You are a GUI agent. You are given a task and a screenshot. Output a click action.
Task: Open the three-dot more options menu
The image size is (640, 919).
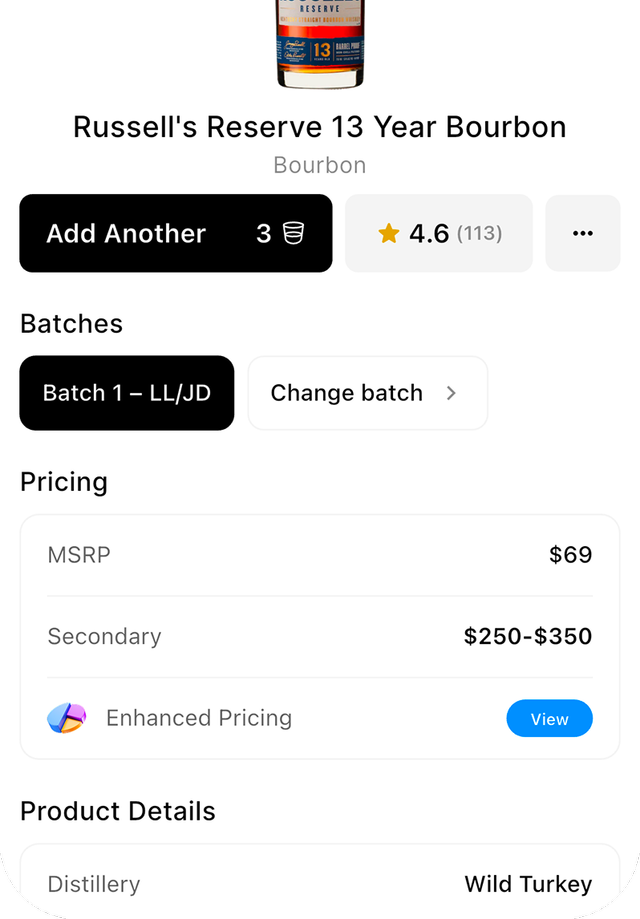click(582, 233)
